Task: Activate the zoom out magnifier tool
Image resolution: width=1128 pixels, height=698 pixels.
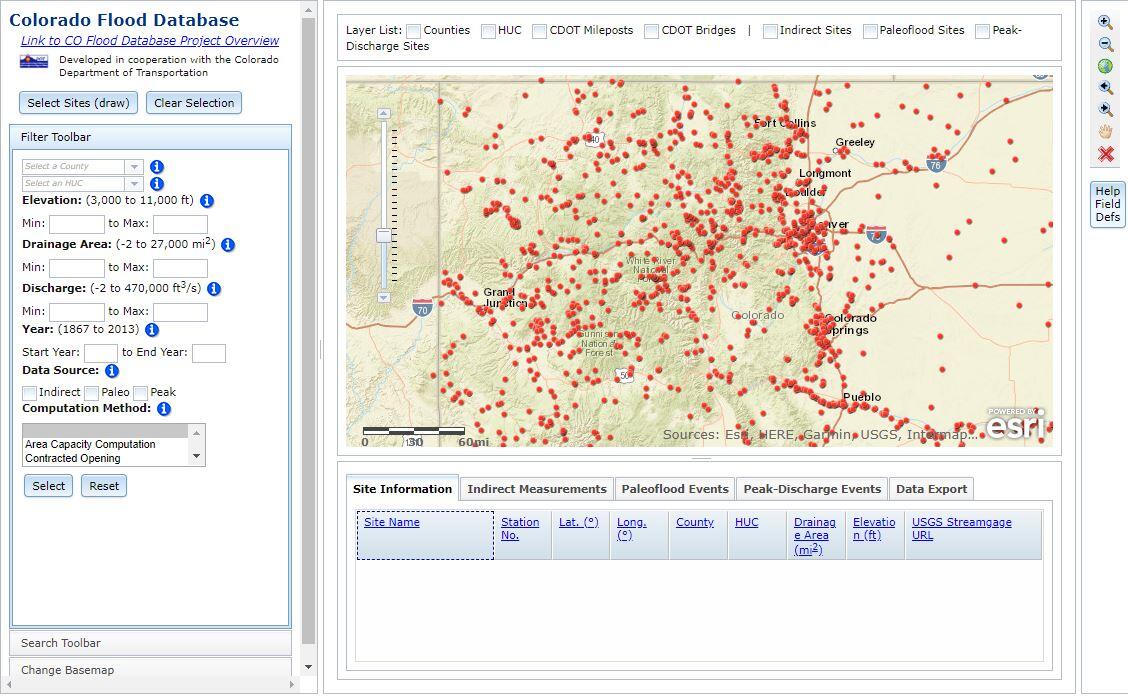Action: point(1106,45)
